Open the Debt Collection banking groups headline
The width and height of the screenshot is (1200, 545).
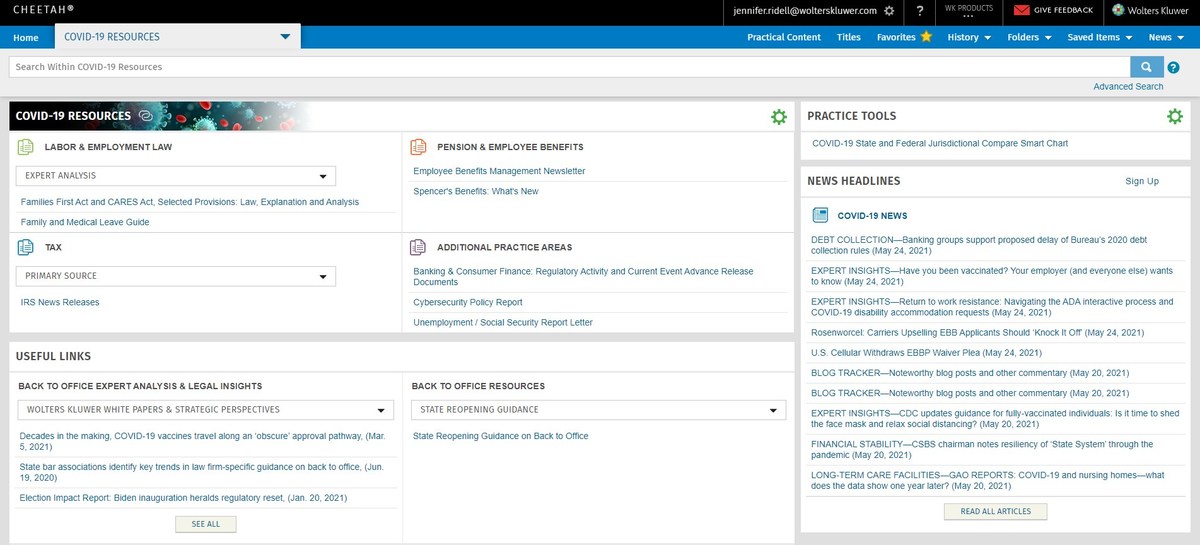979,246
